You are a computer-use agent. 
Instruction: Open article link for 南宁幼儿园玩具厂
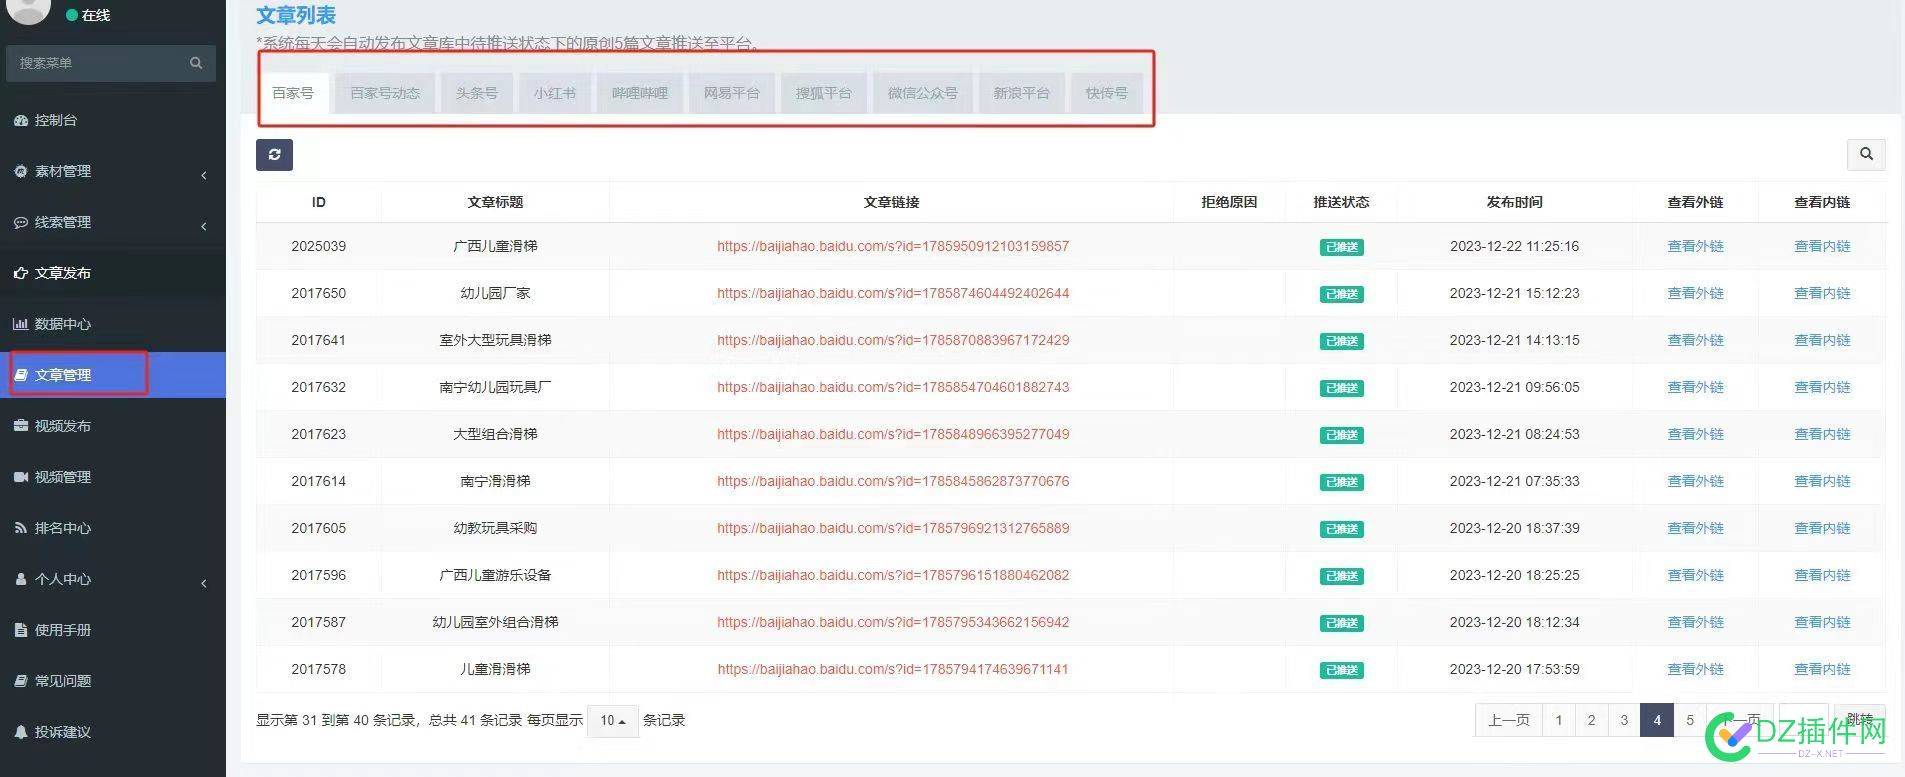tap(893, 387)
